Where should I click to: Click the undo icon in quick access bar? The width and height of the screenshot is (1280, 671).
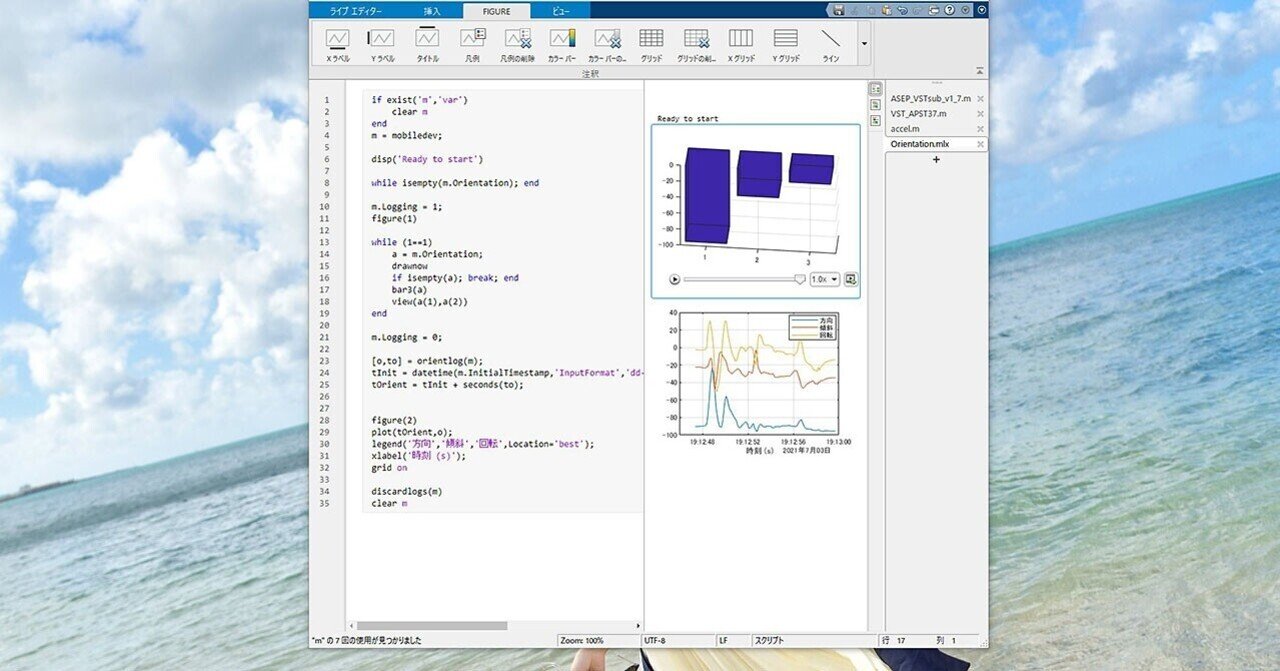point(903,10)
